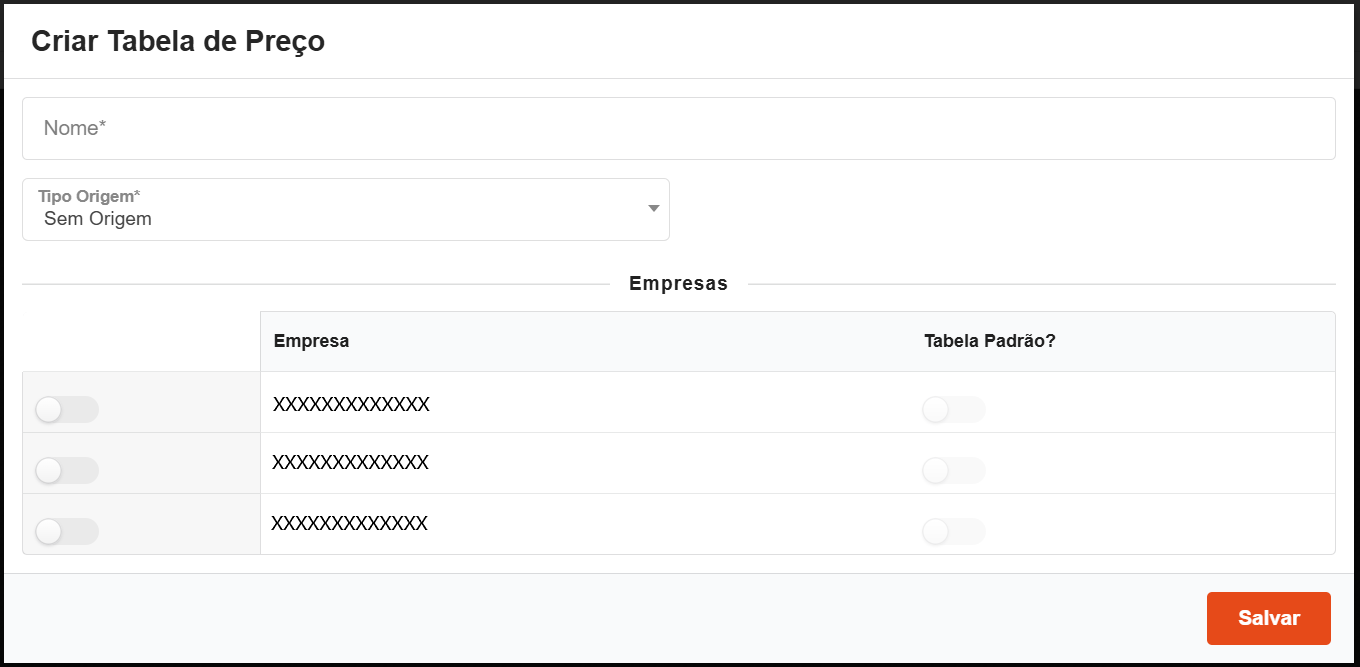Image resolution: width=1360 pixels, height=667 pixels.
Task: Click the Sem Origem selected value
Action: click(x=98, y=219)
